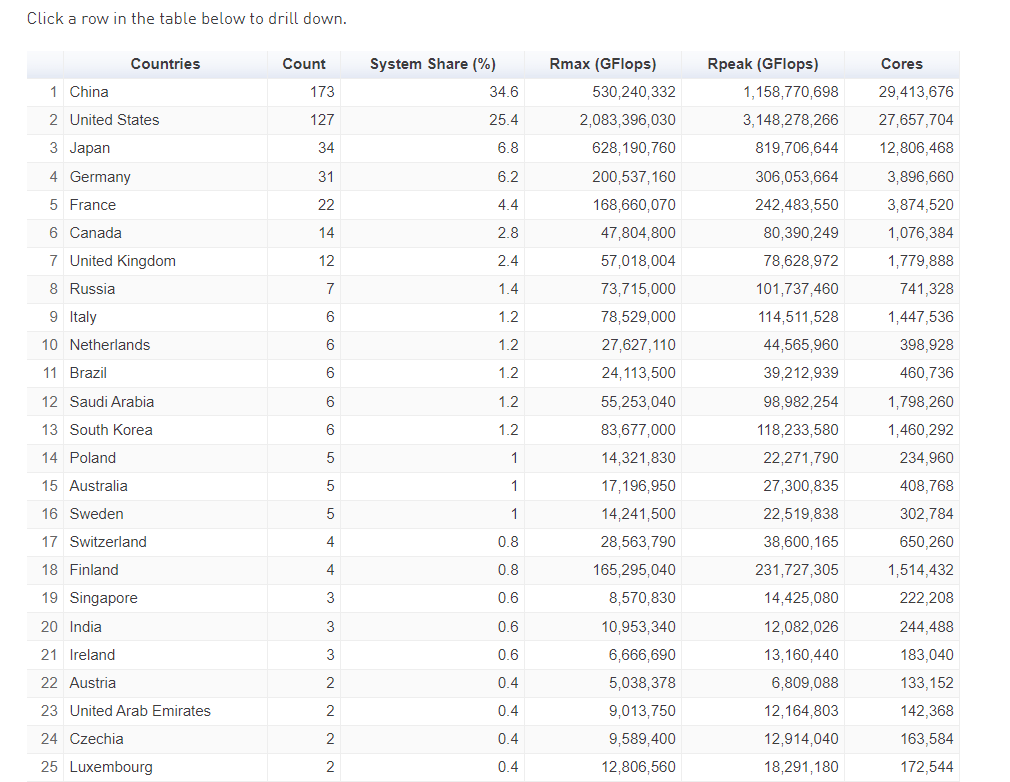Screen dimensions: 1010x782
Task: Click the United Kingdom row
Action: tap(122, 261)
